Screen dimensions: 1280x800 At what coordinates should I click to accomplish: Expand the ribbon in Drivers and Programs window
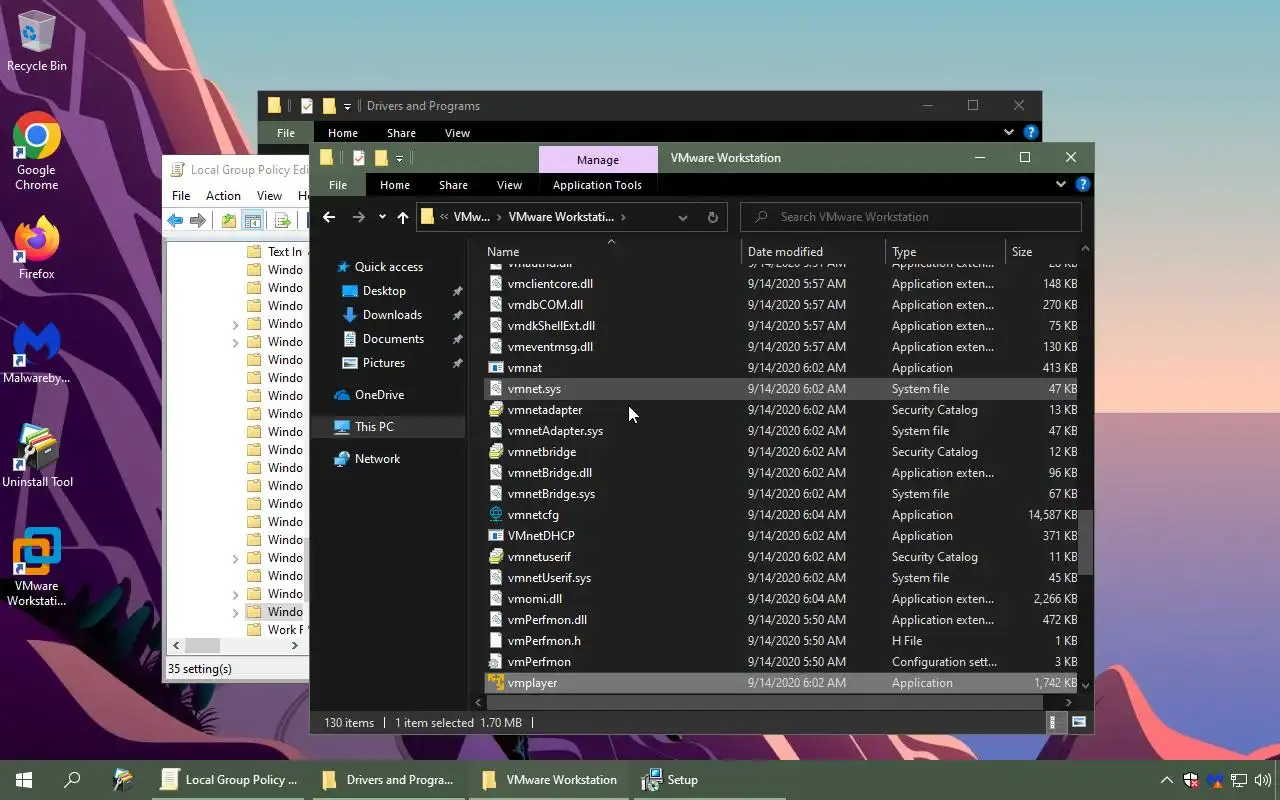click(x=1009, y=132)
